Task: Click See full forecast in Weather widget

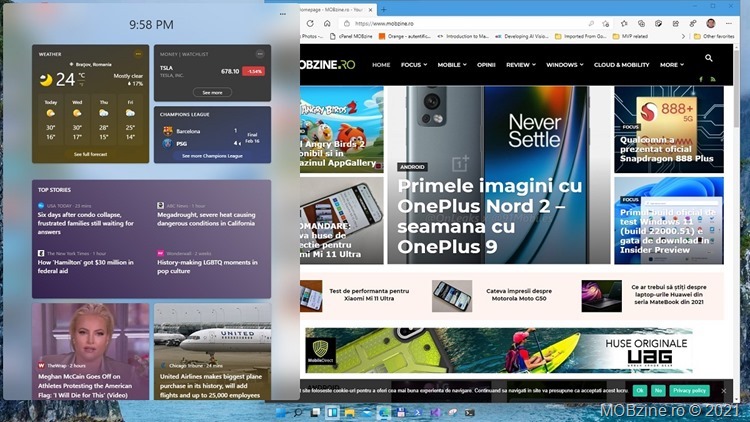Action: point(90,154)
